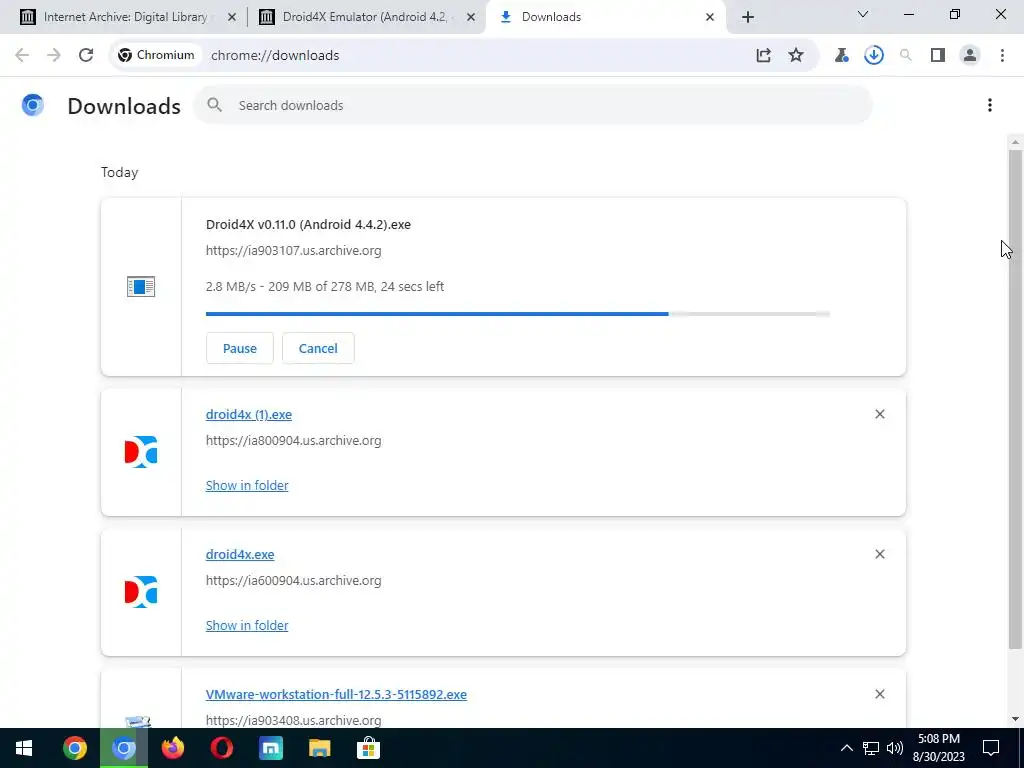Open Microsoft Store from the taskbar
The image size is (1024, 768).
tap(368, 748)
